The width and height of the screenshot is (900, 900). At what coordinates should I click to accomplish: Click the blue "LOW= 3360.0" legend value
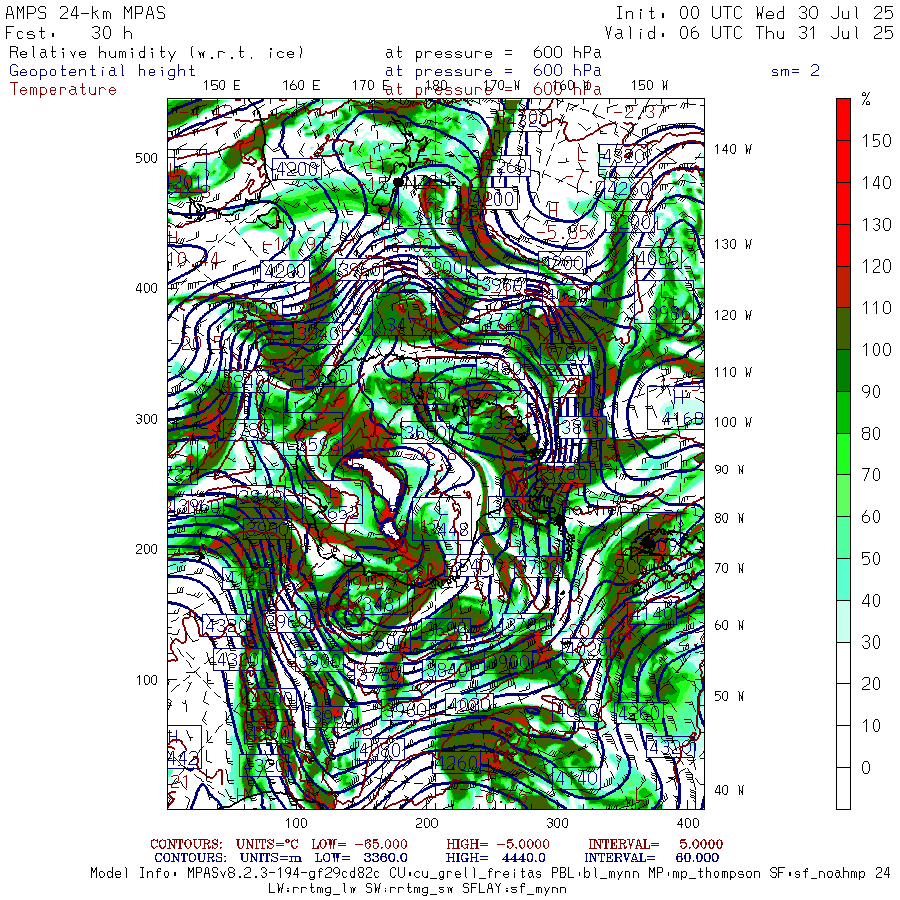[361, 858]
